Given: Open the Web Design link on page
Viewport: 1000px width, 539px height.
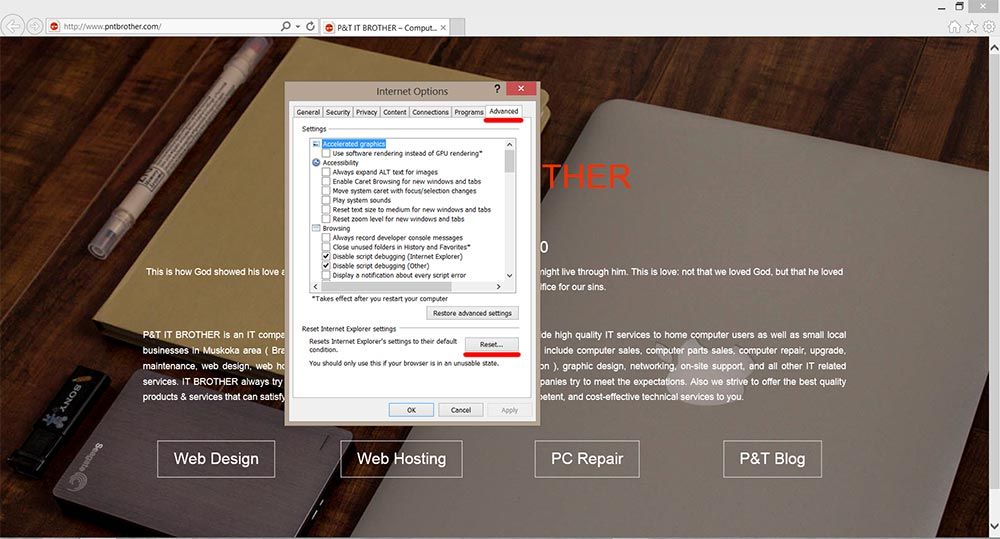Looking at the screenshot, I should click(216, 459).
